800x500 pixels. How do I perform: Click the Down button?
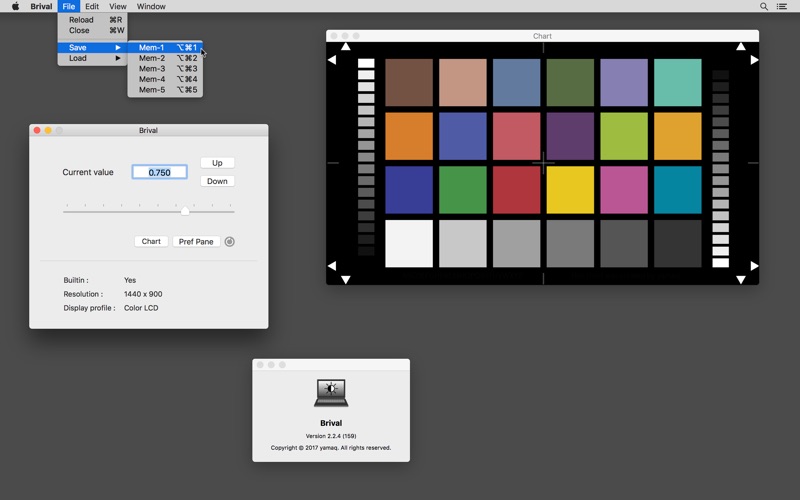pyautogui.click(x=217, y=181)
